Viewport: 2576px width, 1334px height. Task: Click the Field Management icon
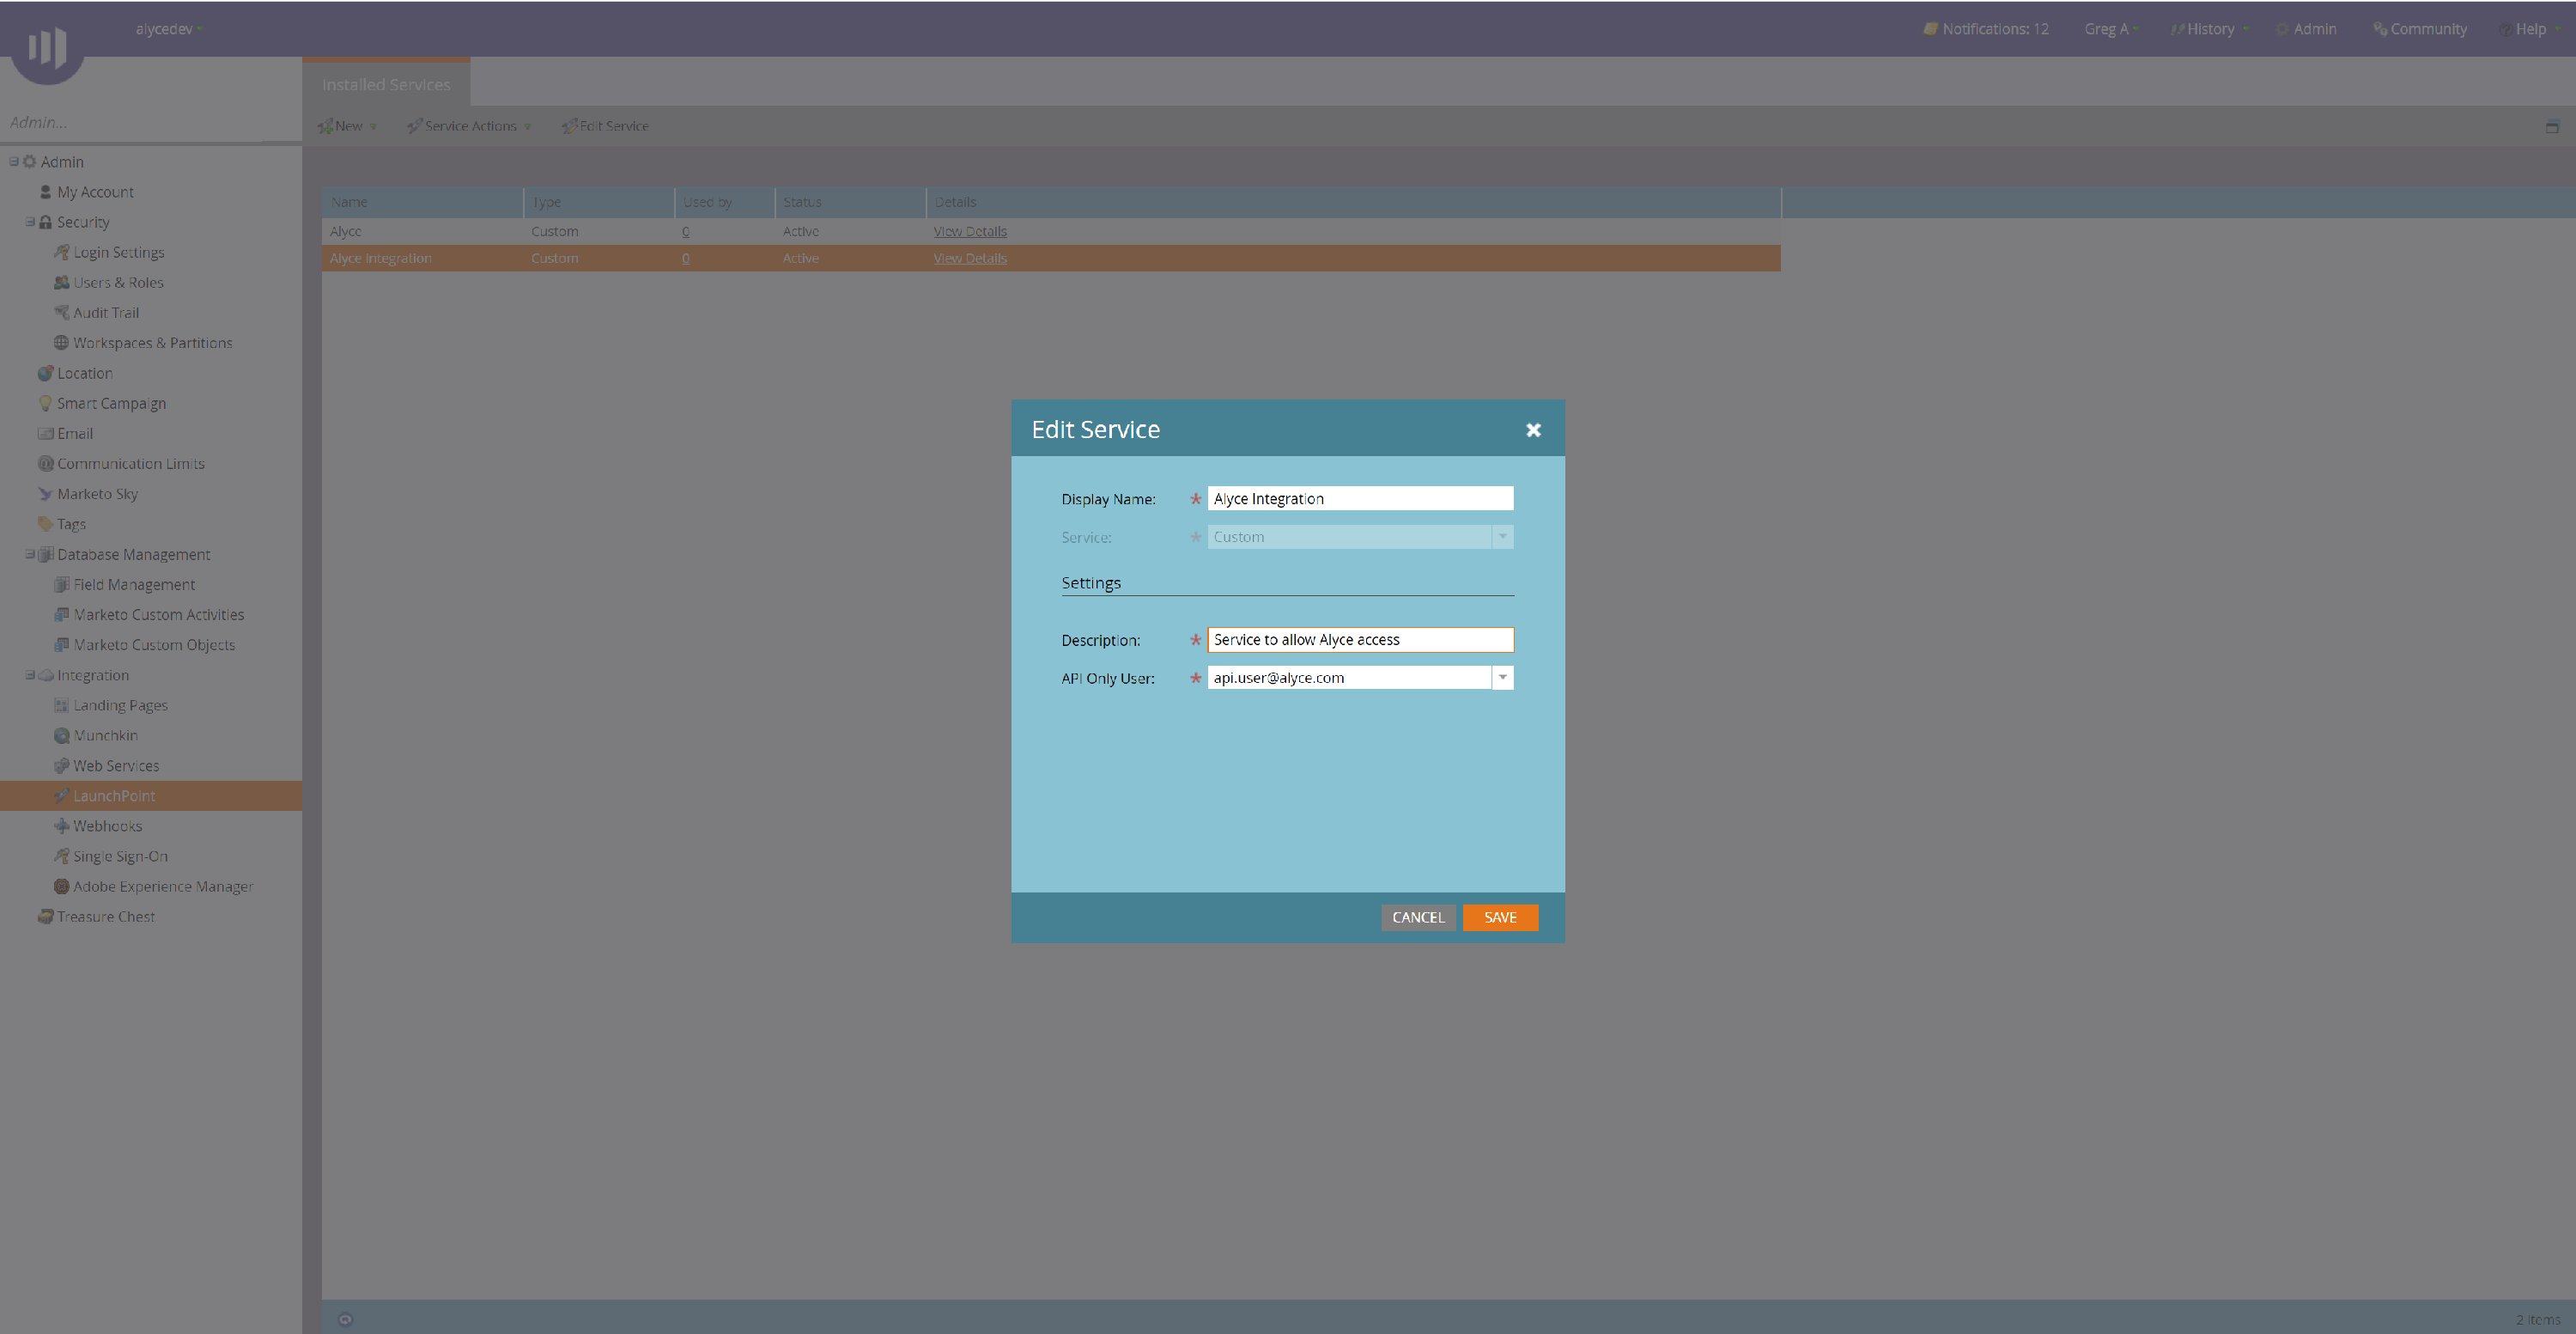[x=61, y=584]
